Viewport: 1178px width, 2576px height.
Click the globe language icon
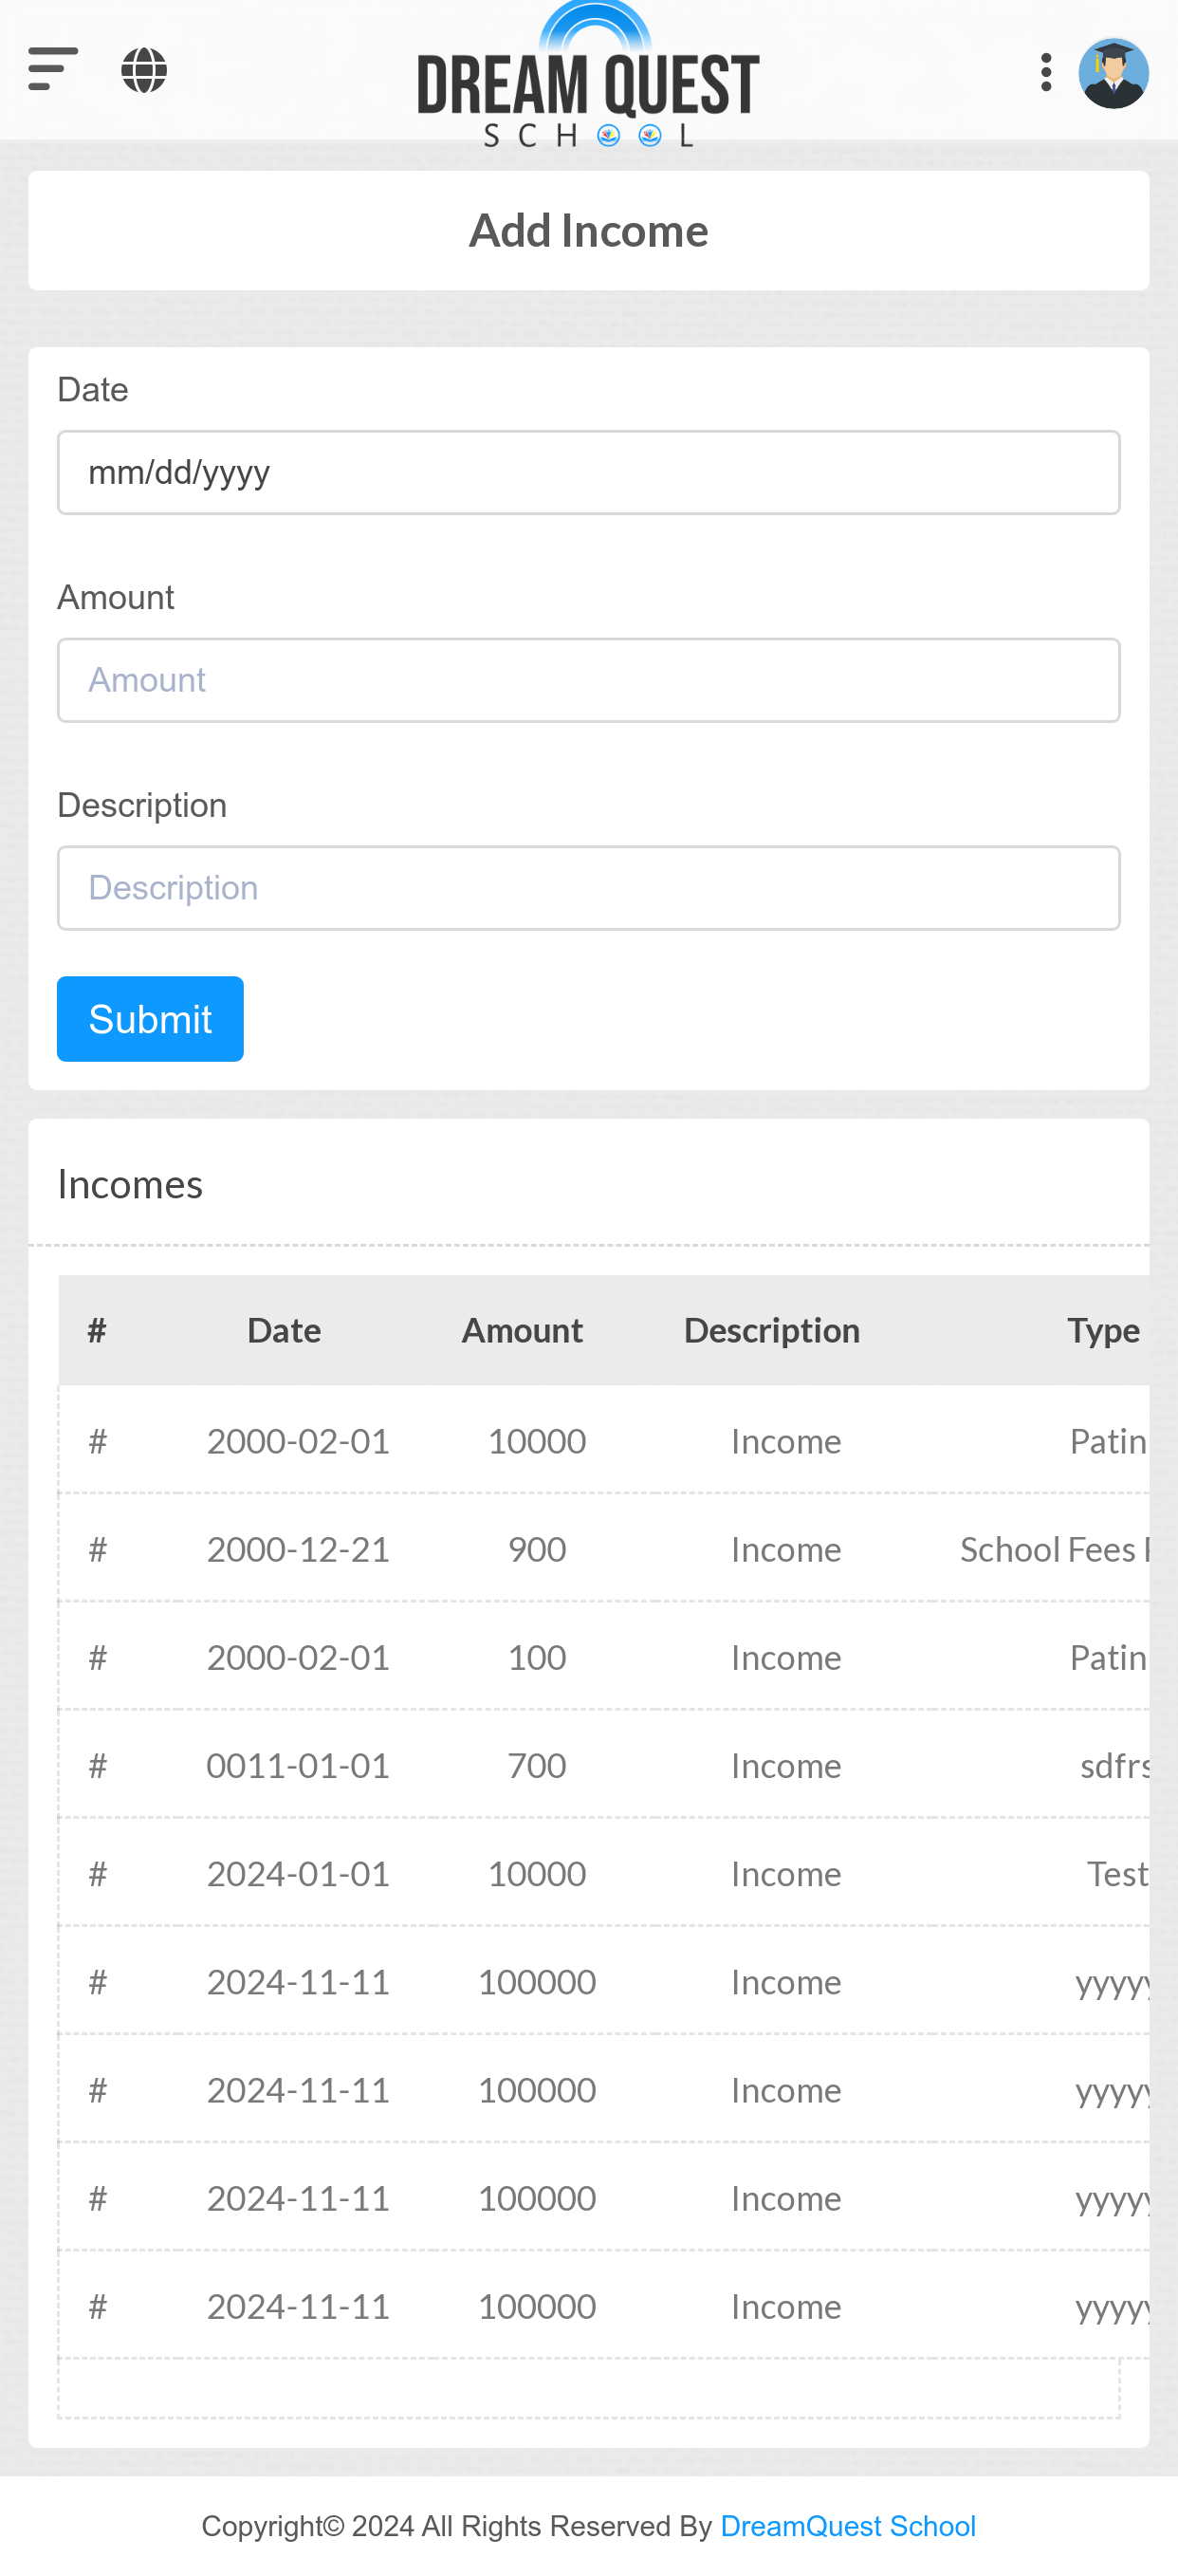[144, 70]
